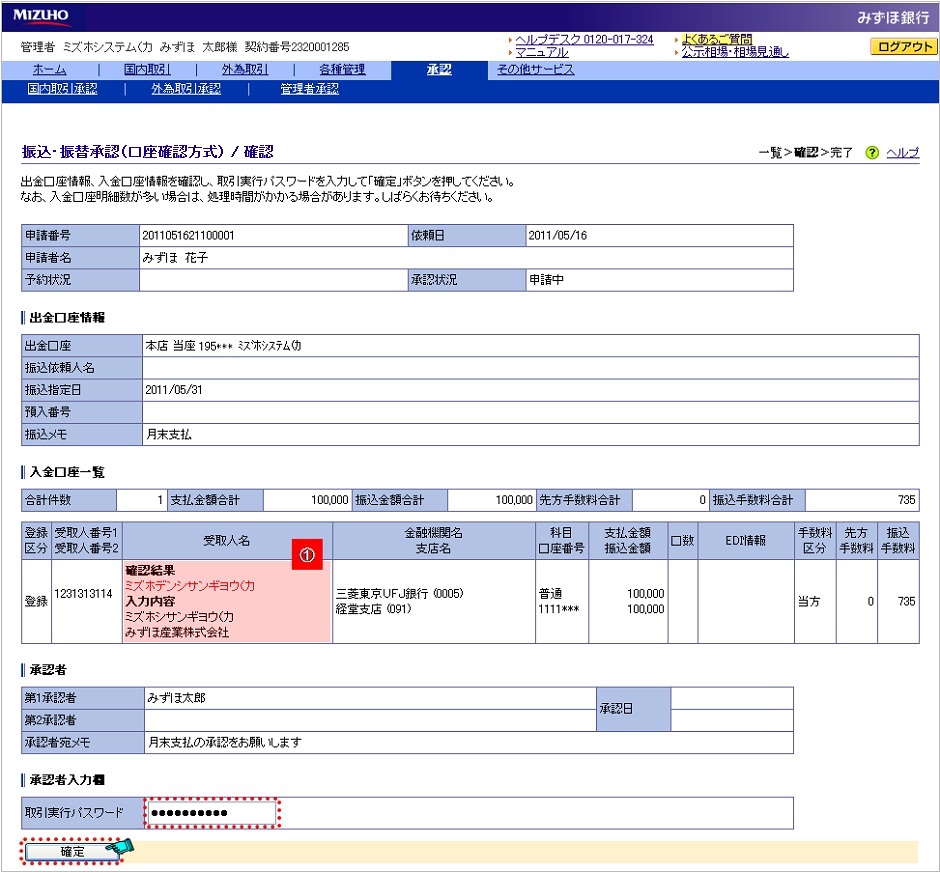The height and width of the screenshot is (872, 940).
Task: Go to 外為取引承認 submenu
Action: pos(186,89)
